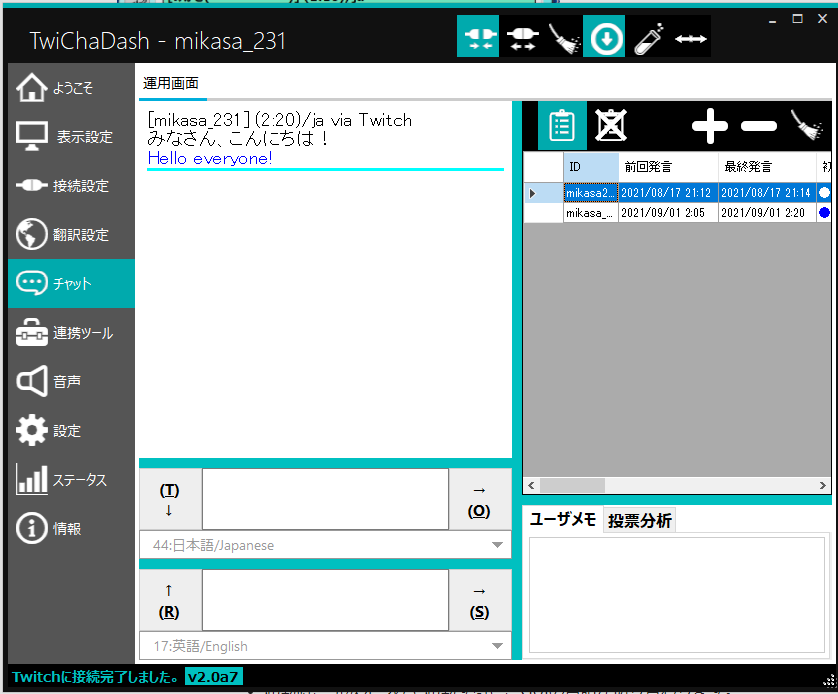838x694 pixels.
Task: Click the (O) arrow send button
Action: click(x=479, y=499)
